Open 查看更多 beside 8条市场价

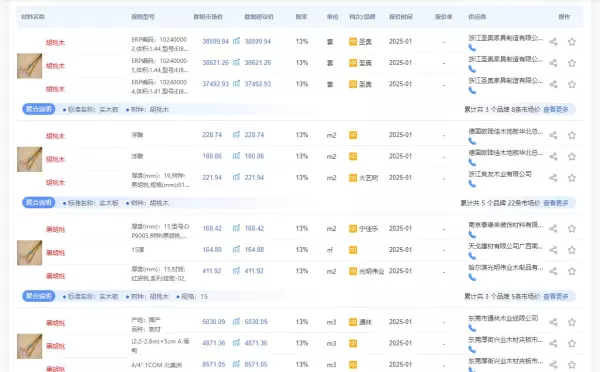pos(556,109)
